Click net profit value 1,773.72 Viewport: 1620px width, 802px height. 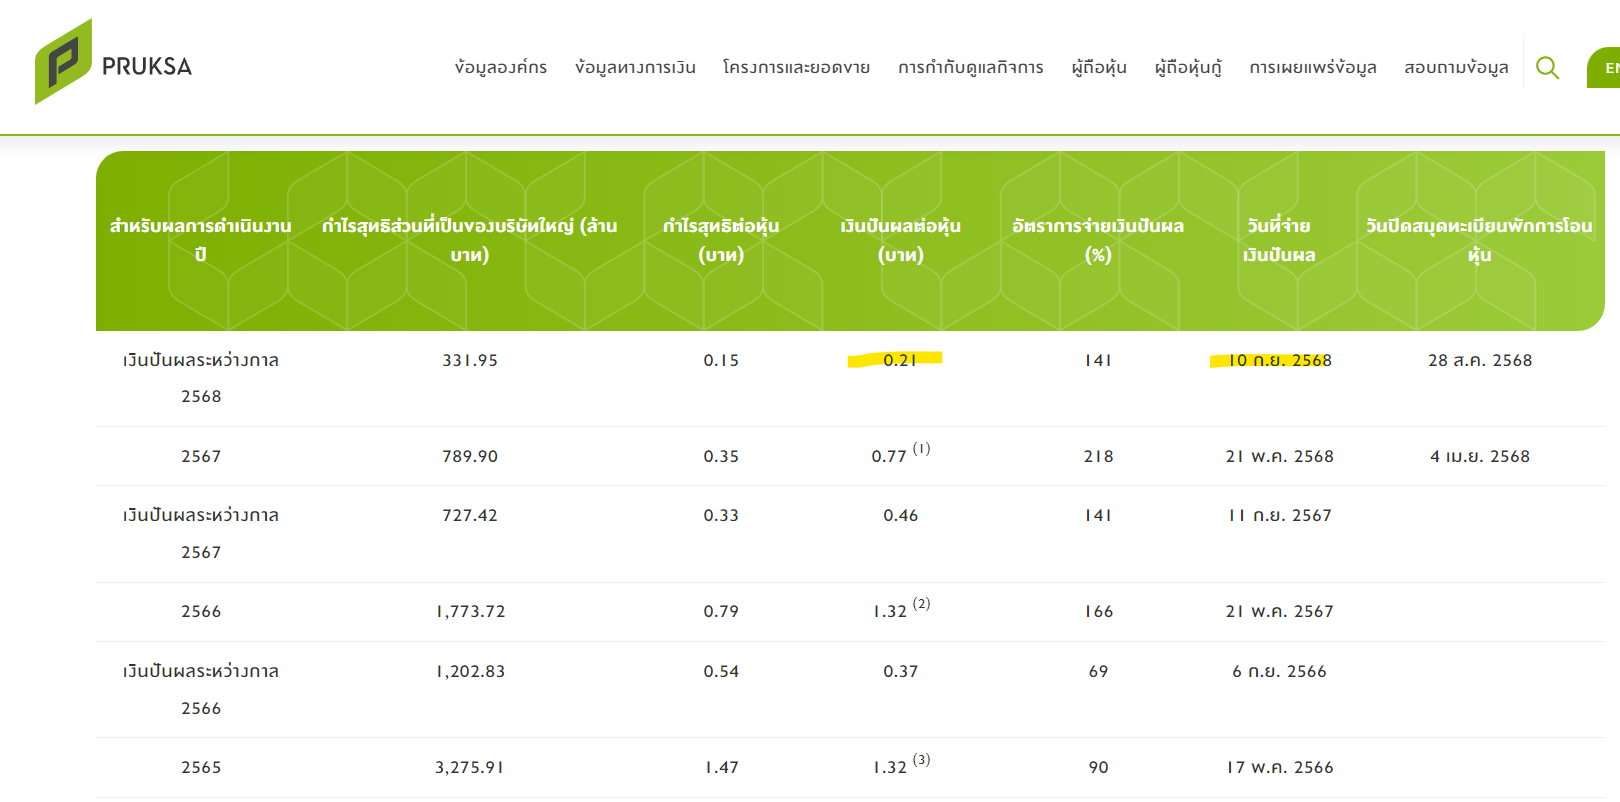[x=470, y=611]
